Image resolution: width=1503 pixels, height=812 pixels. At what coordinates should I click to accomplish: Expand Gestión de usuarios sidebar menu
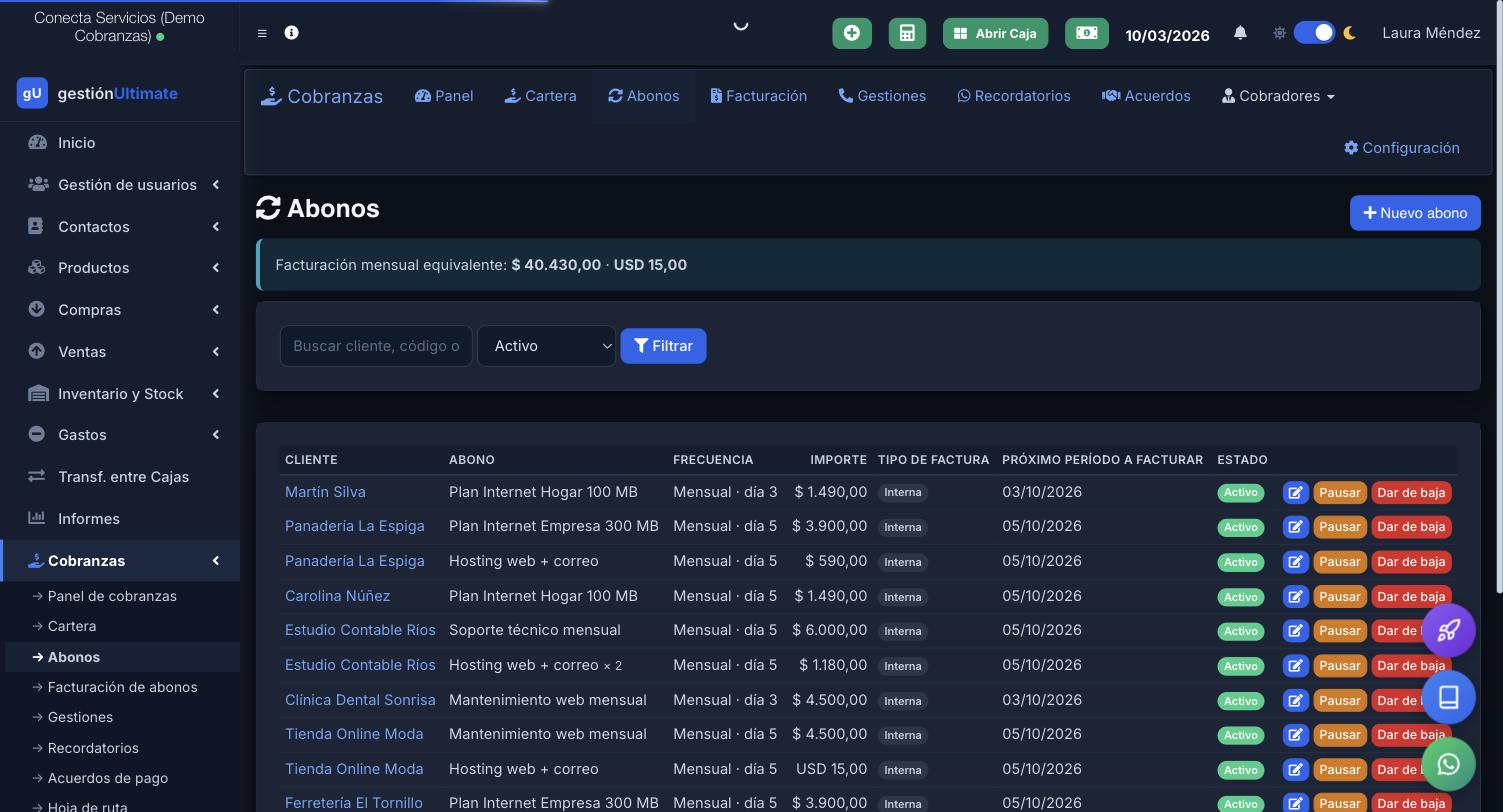tap(120, 185)
